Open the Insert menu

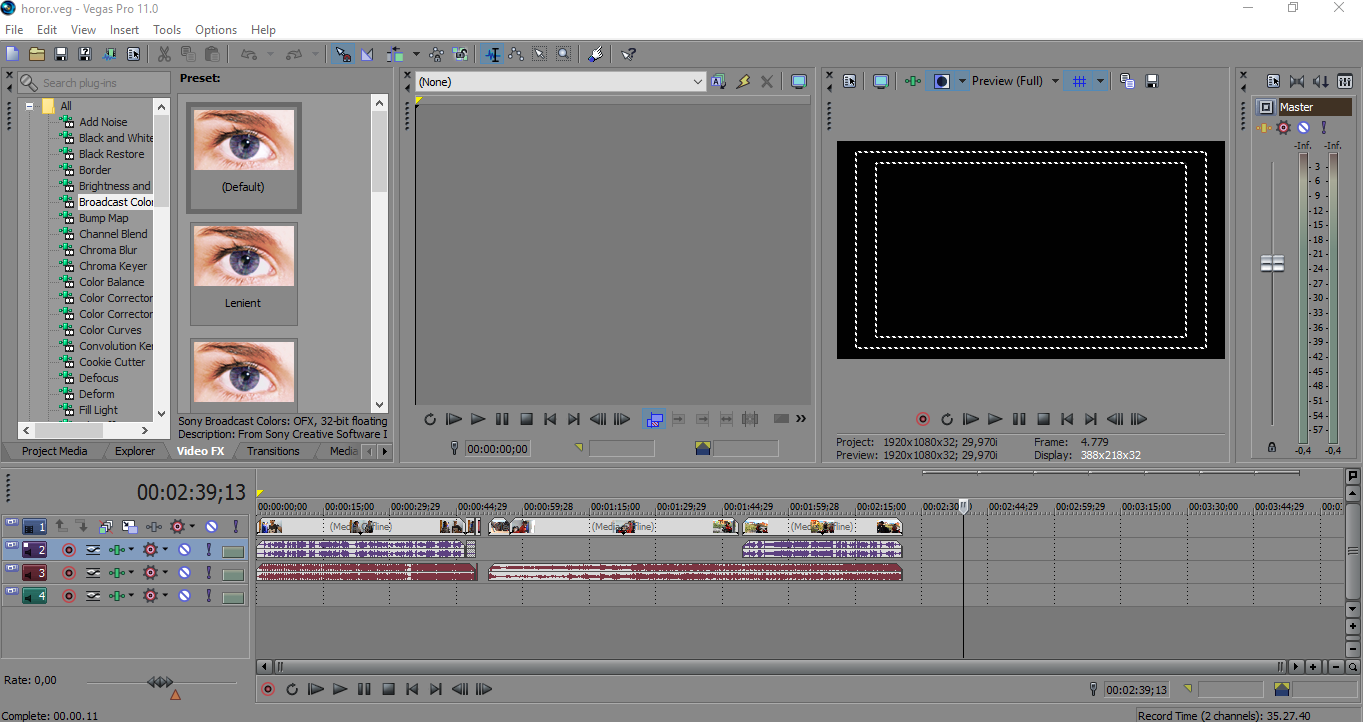click(x=125, y=30)
